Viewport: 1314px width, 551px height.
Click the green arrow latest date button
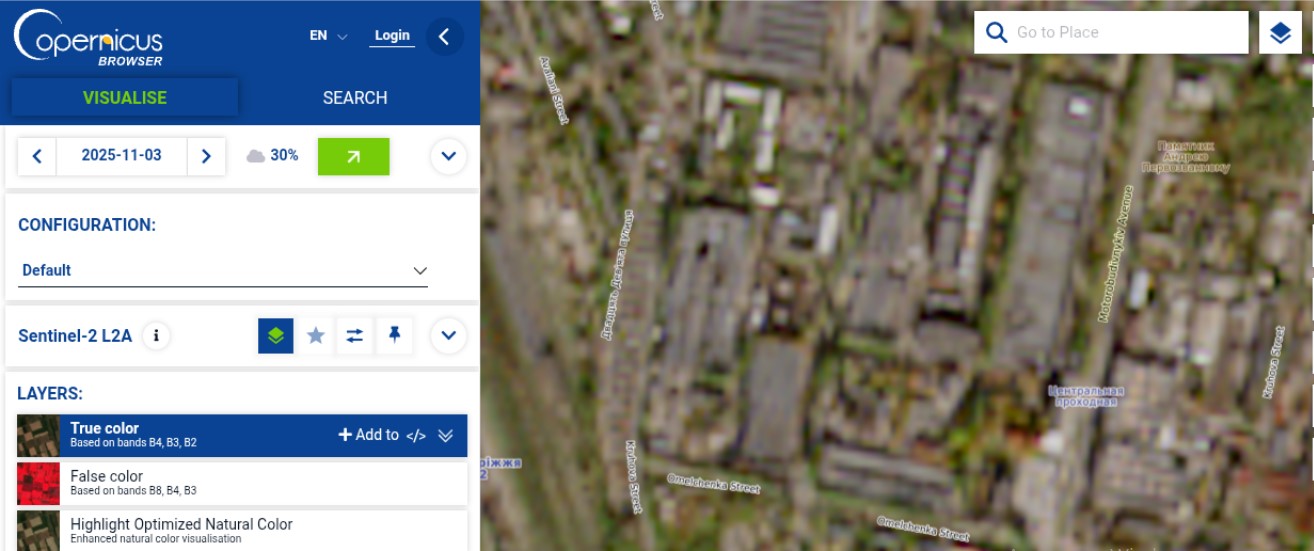click(x=353, y=156)
